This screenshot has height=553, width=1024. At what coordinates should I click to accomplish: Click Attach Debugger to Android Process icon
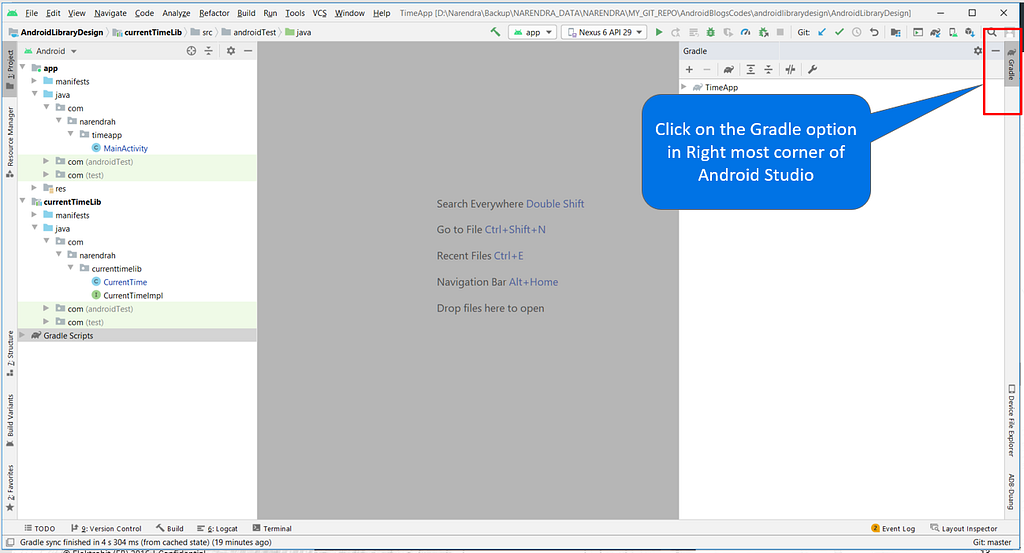click(x=763, y=32)
